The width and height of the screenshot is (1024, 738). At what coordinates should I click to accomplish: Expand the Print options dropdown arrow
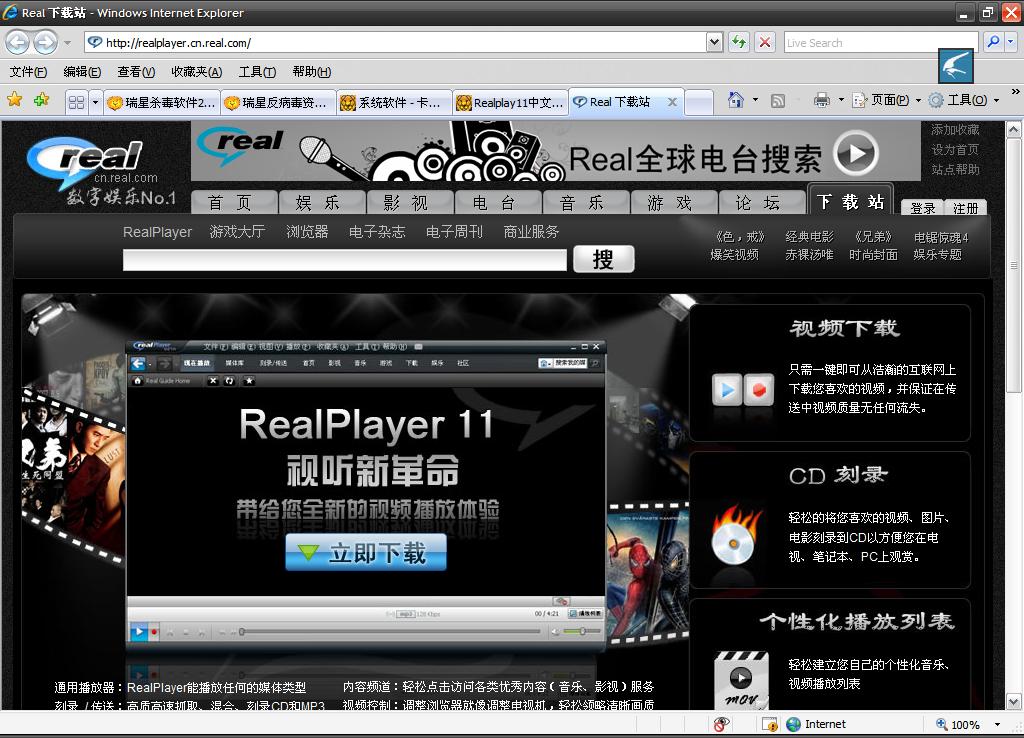pos(840,100)
